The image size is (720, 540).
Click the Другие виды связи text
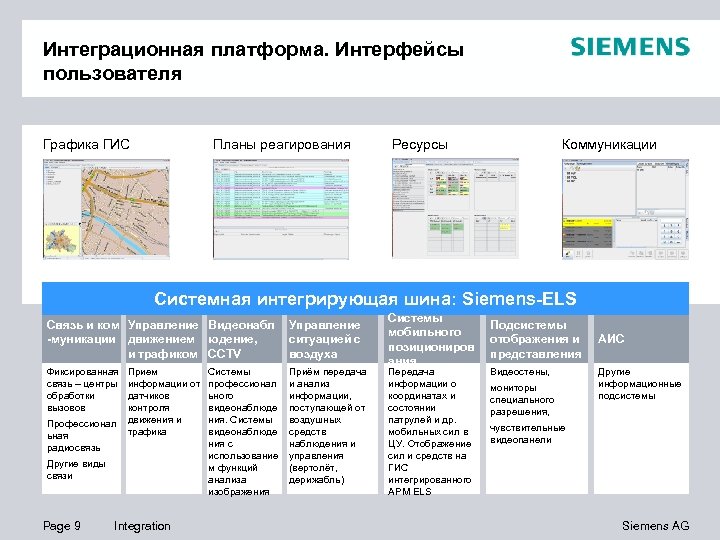(x=76, y=469)
